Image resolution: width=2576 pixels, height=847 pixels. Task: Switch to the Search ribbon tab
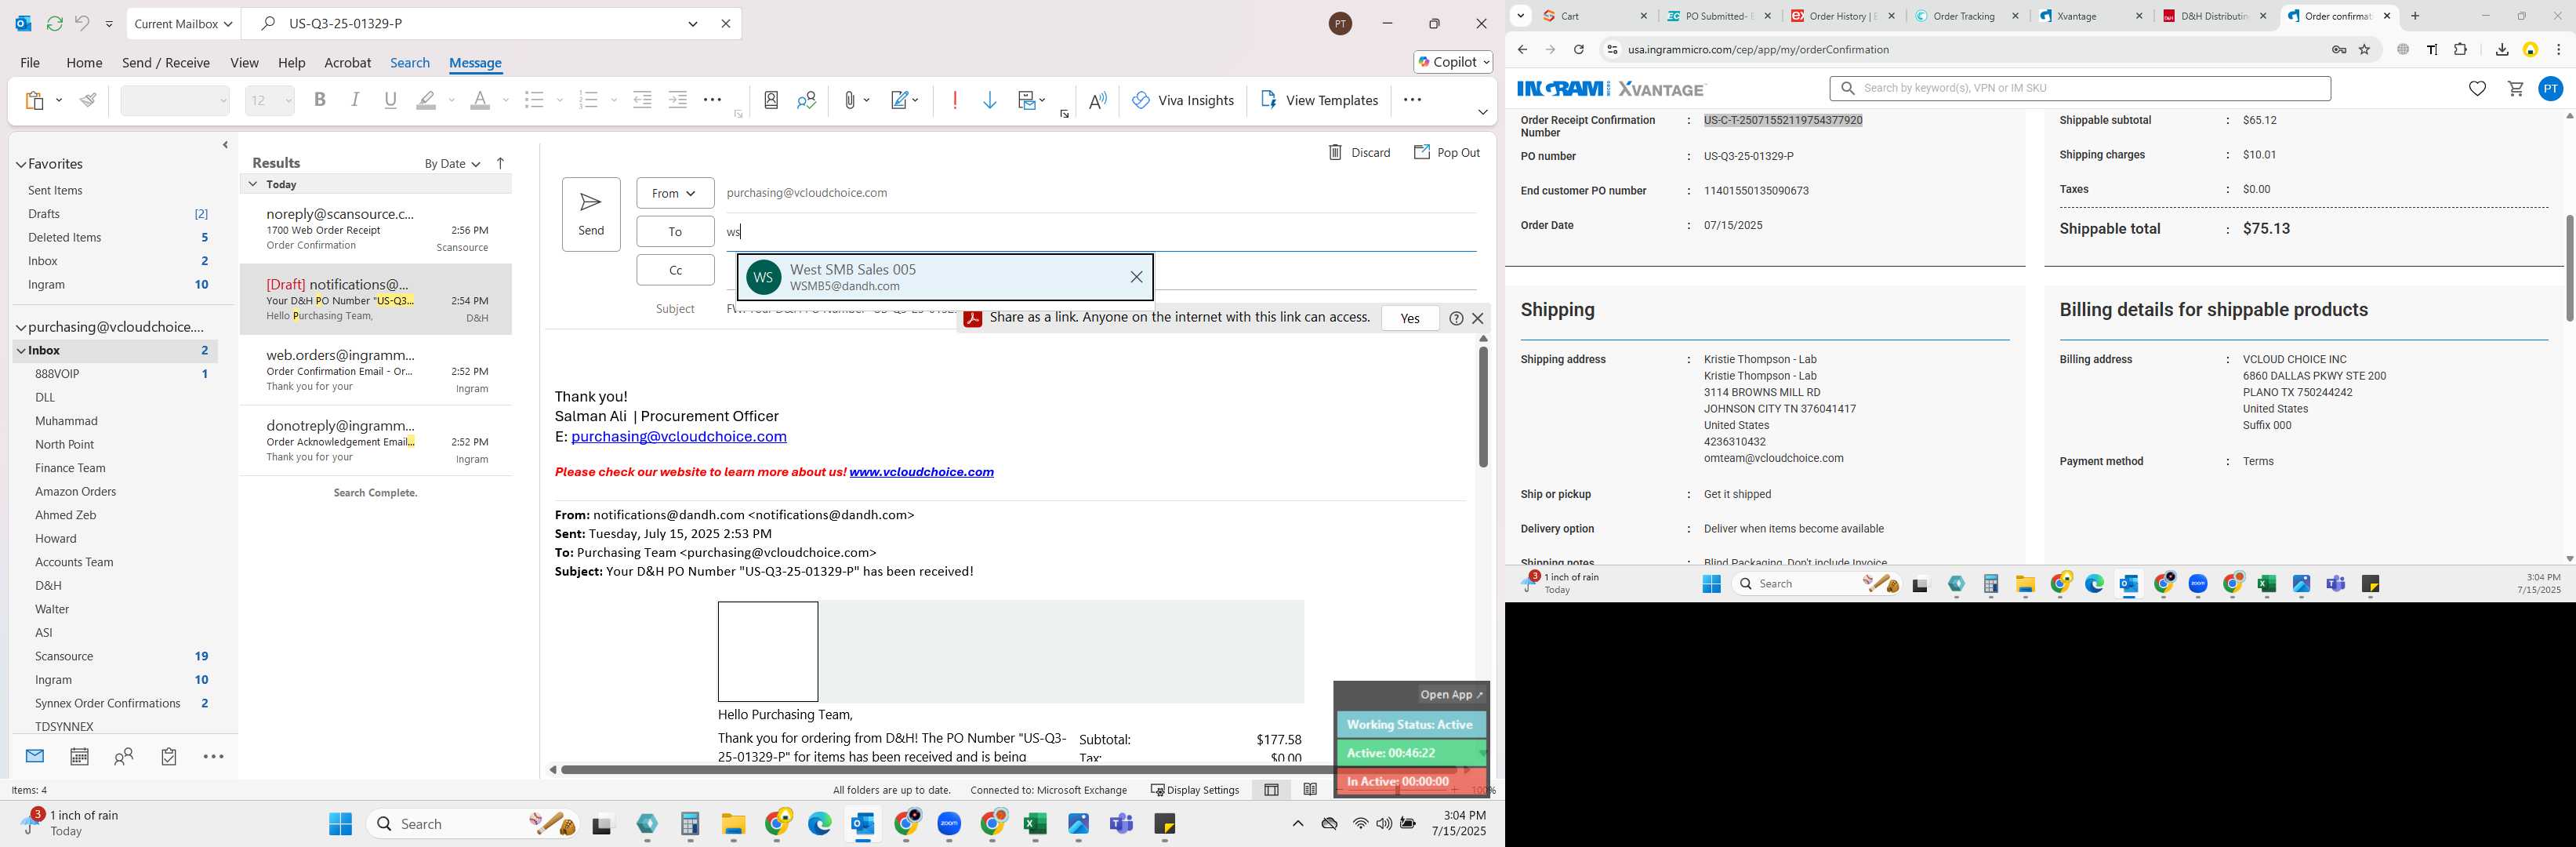(x=410, y=63)
